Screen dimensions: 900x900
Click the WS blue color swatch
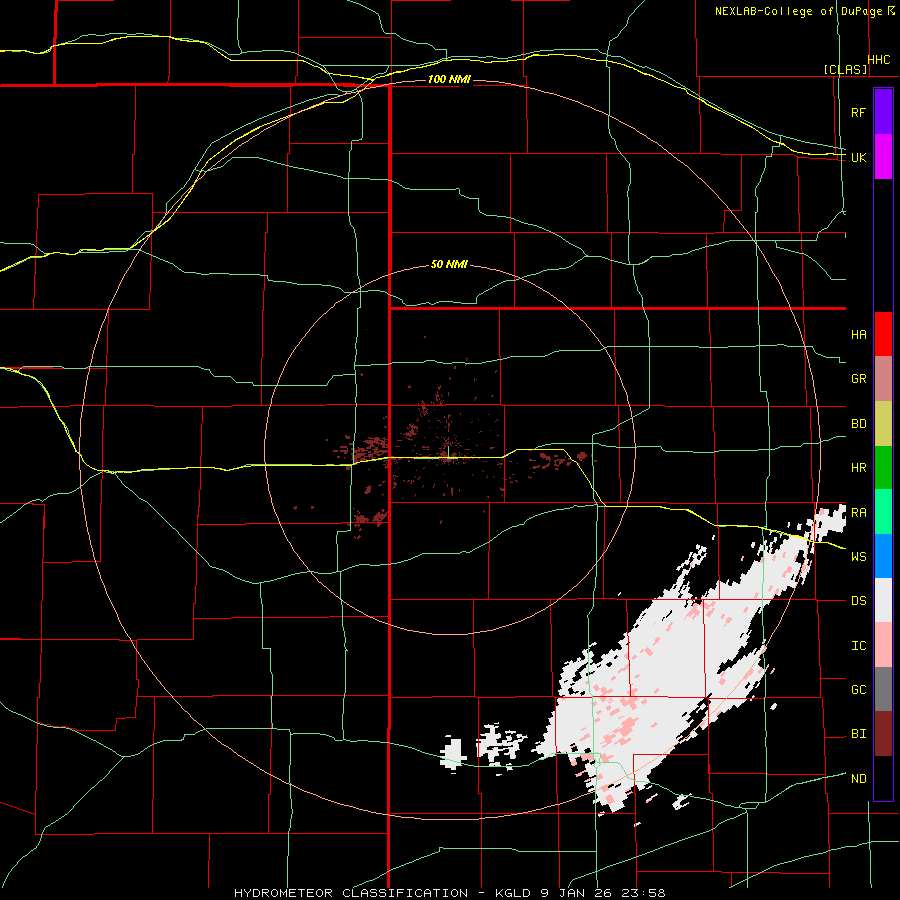coord(883,556)
